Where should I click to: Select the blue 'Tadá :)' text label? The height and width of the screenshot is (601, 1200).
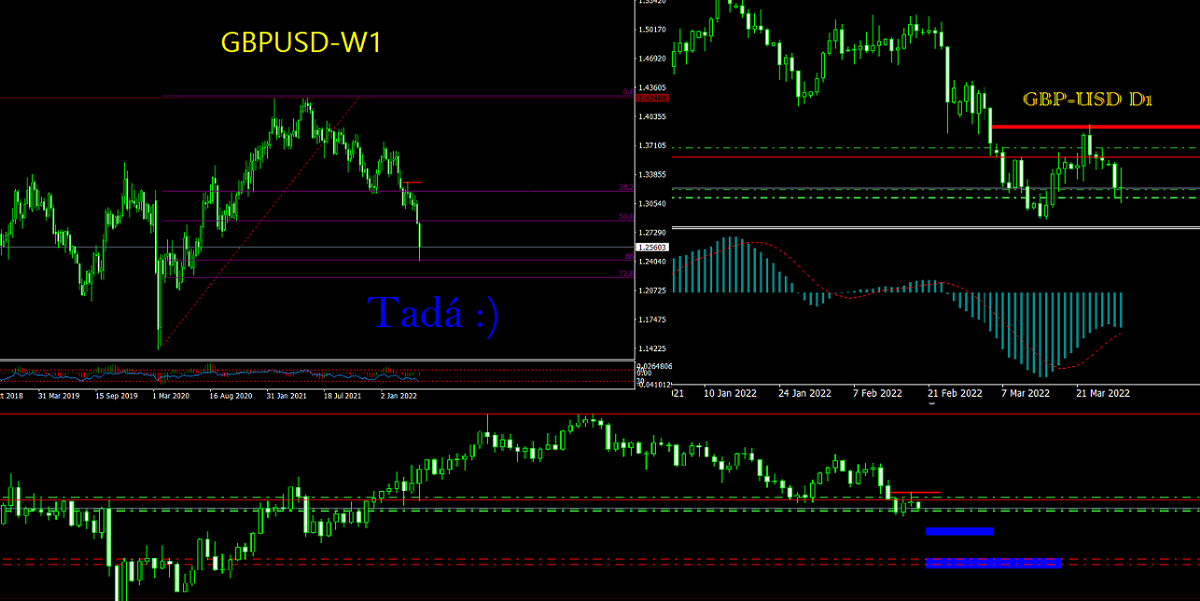(x=434, y=313)
